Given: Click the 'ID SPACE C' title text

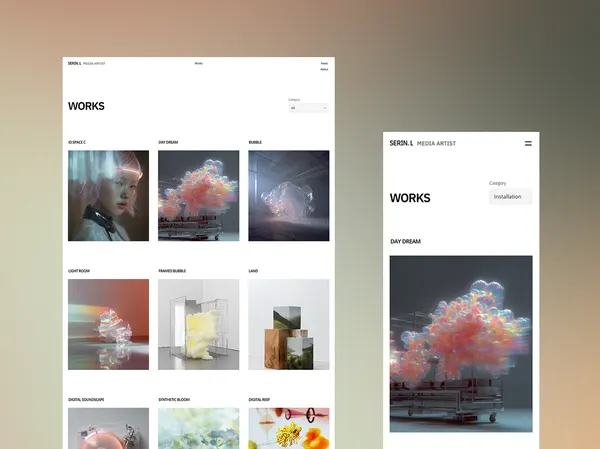Looking at the screenshot, I should [x=77, y=142].
